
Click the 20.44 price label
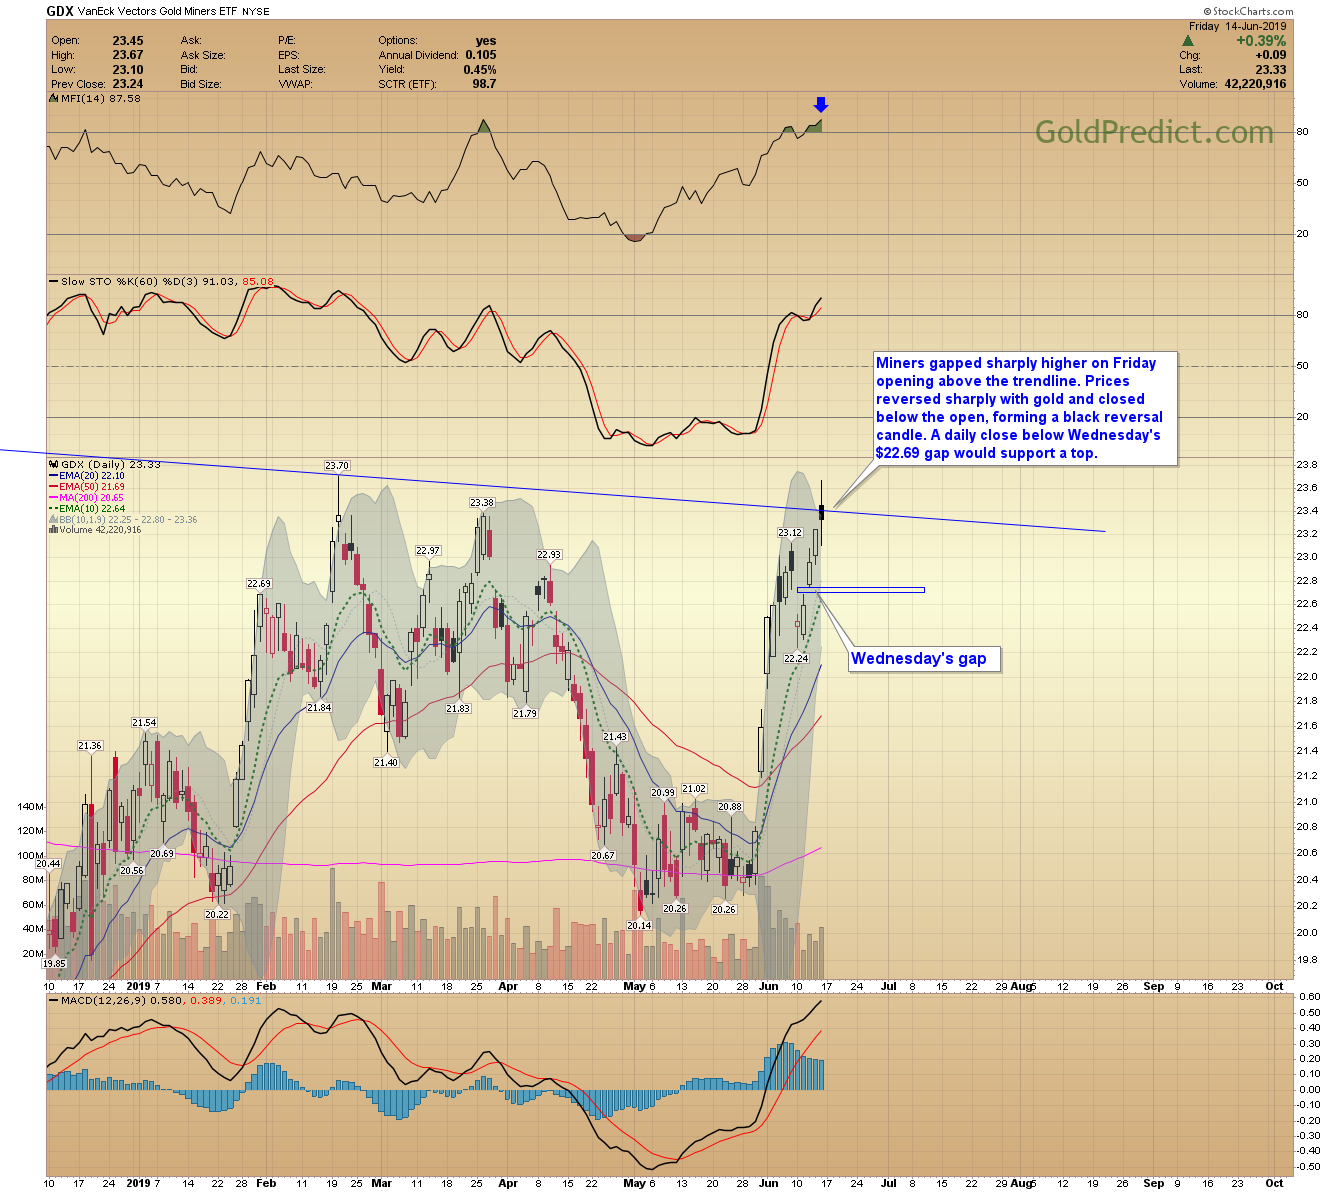(x=48, y=864)
